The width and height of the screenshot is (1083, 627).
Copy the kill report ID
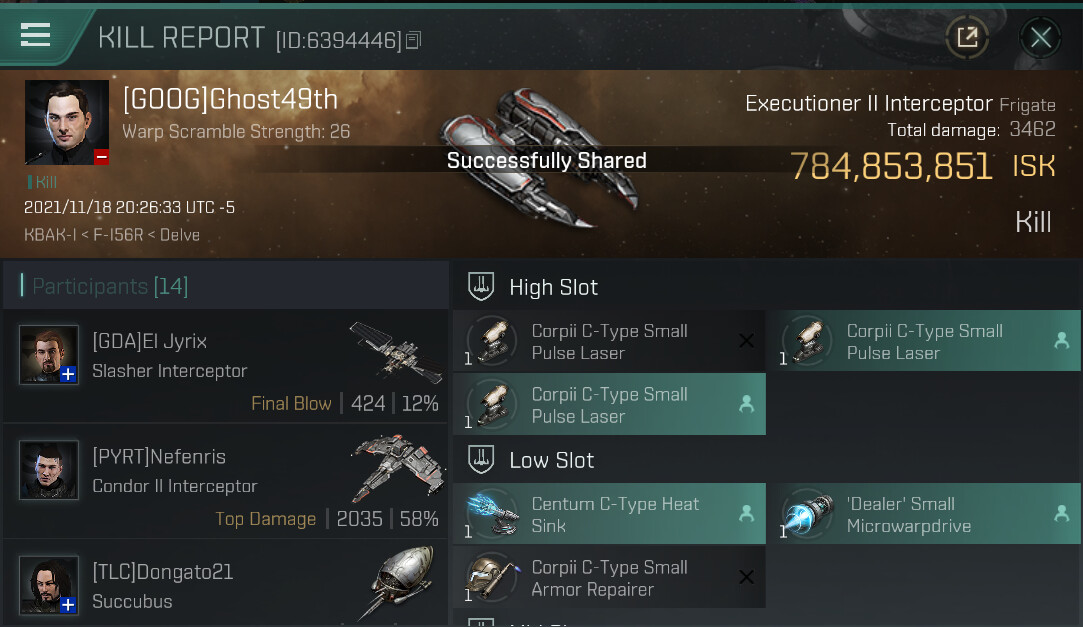pos(414,40)
